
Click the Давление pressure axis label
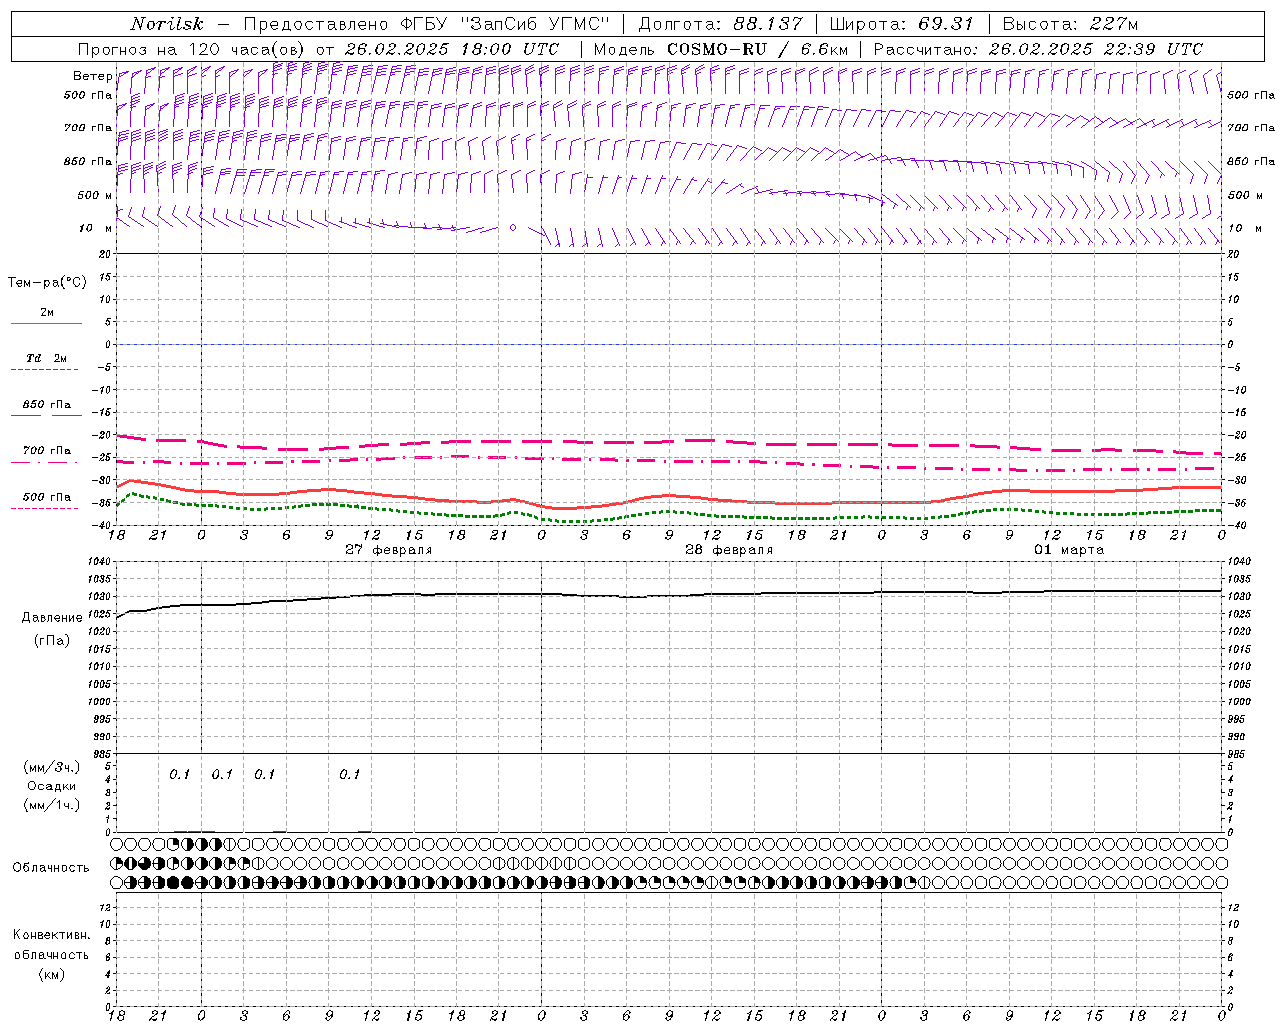click(x=52, y=618)
